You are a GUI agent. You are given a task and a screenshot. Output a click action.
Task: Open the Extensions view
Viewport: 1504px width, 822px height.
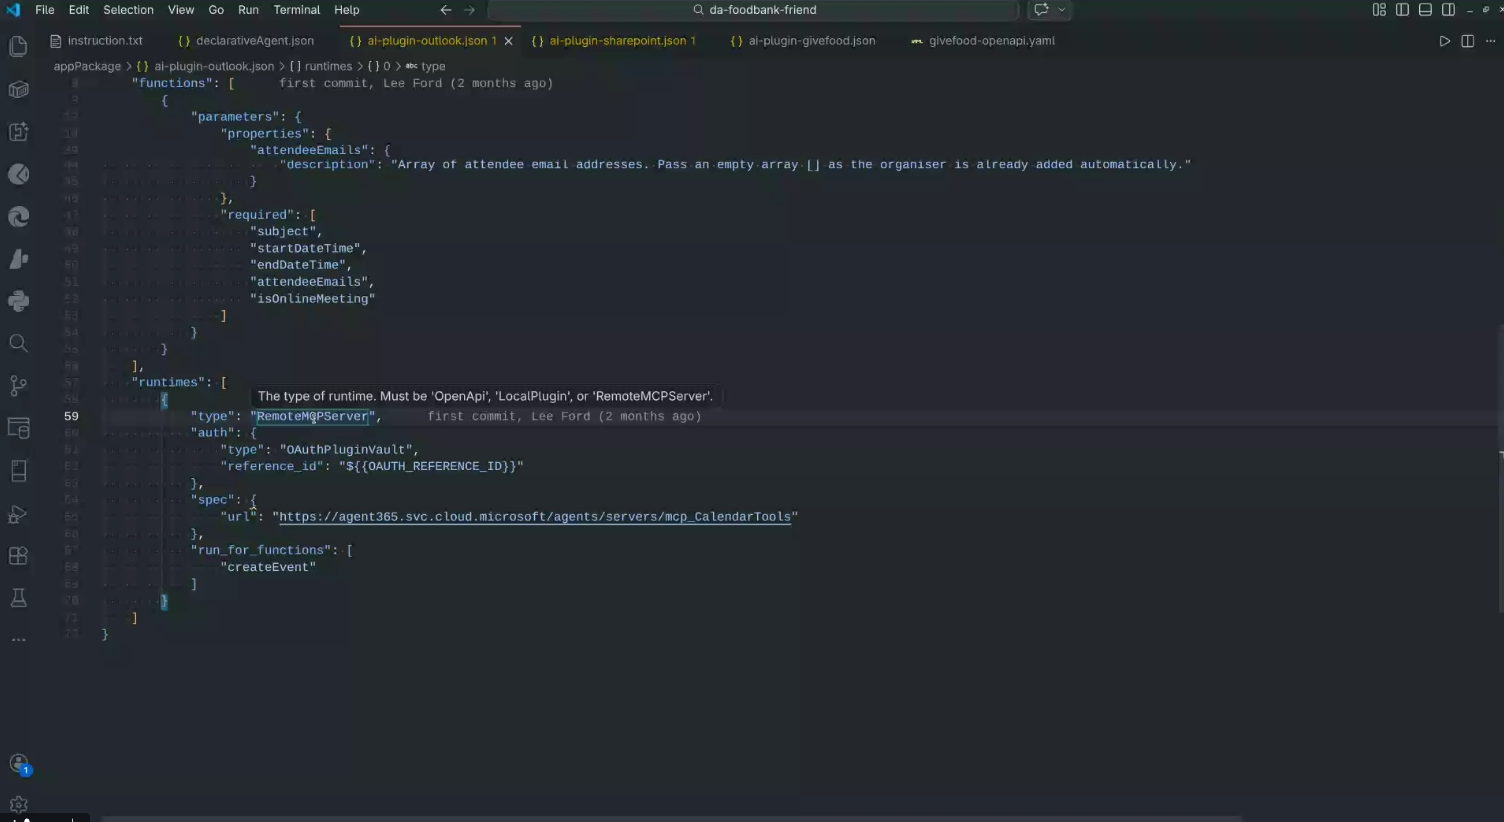(18, 556)
